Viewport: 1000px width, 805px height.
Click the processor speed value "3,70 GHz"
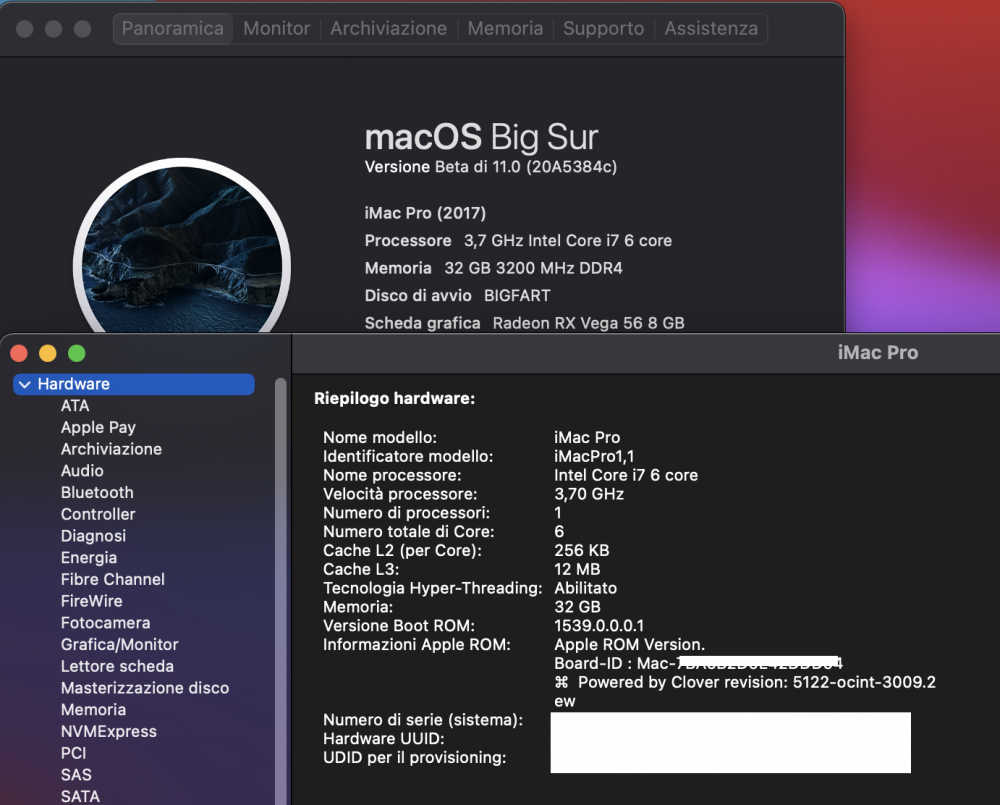[x=589, y=494]
